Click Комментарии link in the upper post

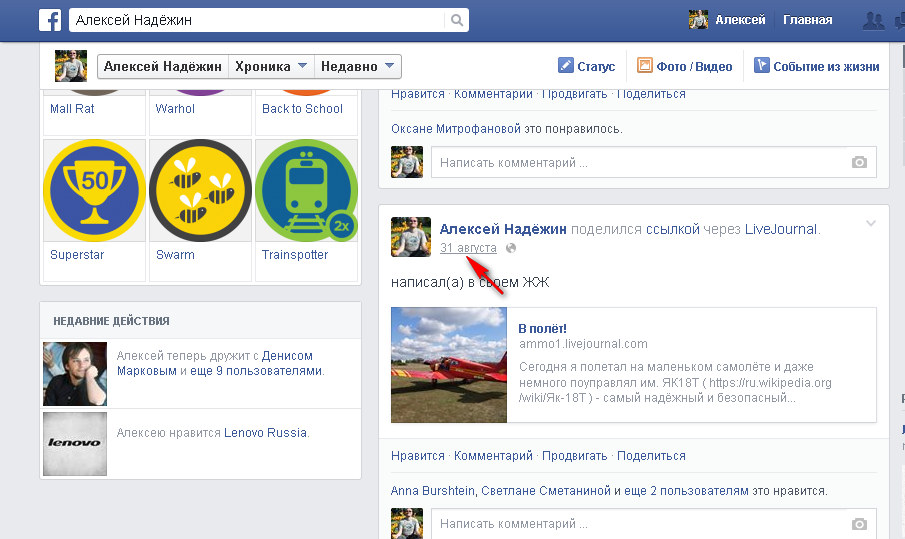pyautogui.click(x=493, y=94)
